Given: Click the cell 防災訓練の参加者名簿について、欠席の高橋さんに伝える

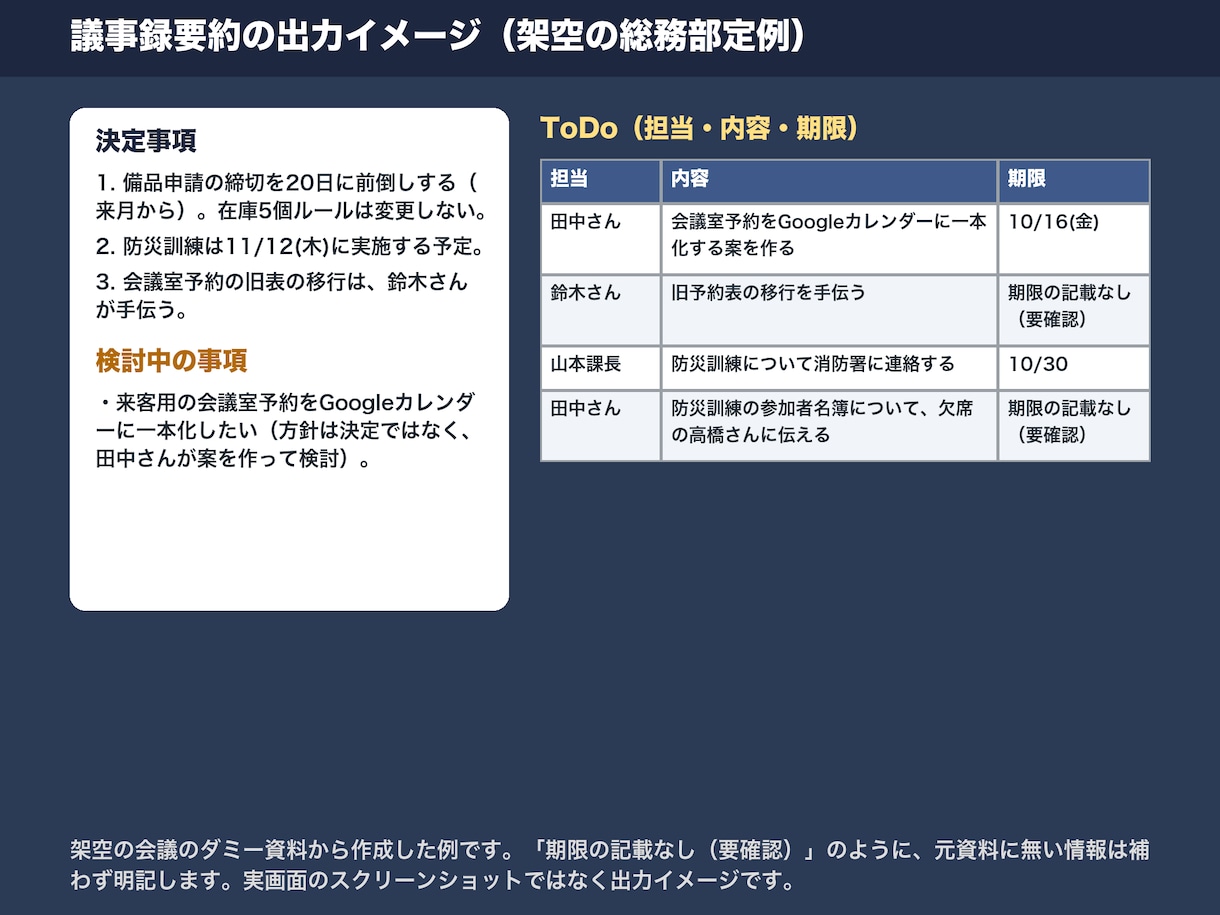Looking at the screenshot, I should pyautogui.click(x=829, y=425).
